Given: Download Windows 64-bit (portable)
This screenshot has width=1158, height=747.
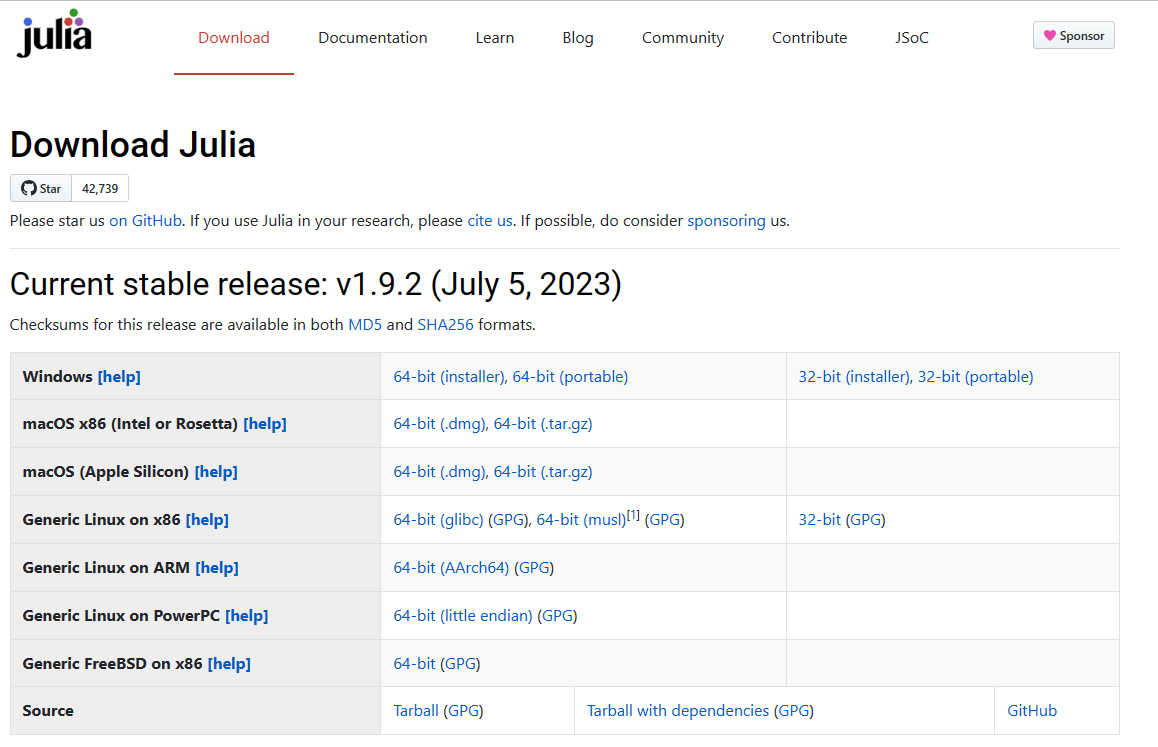Looking at the screenshot, I should (x=570, y=377).
